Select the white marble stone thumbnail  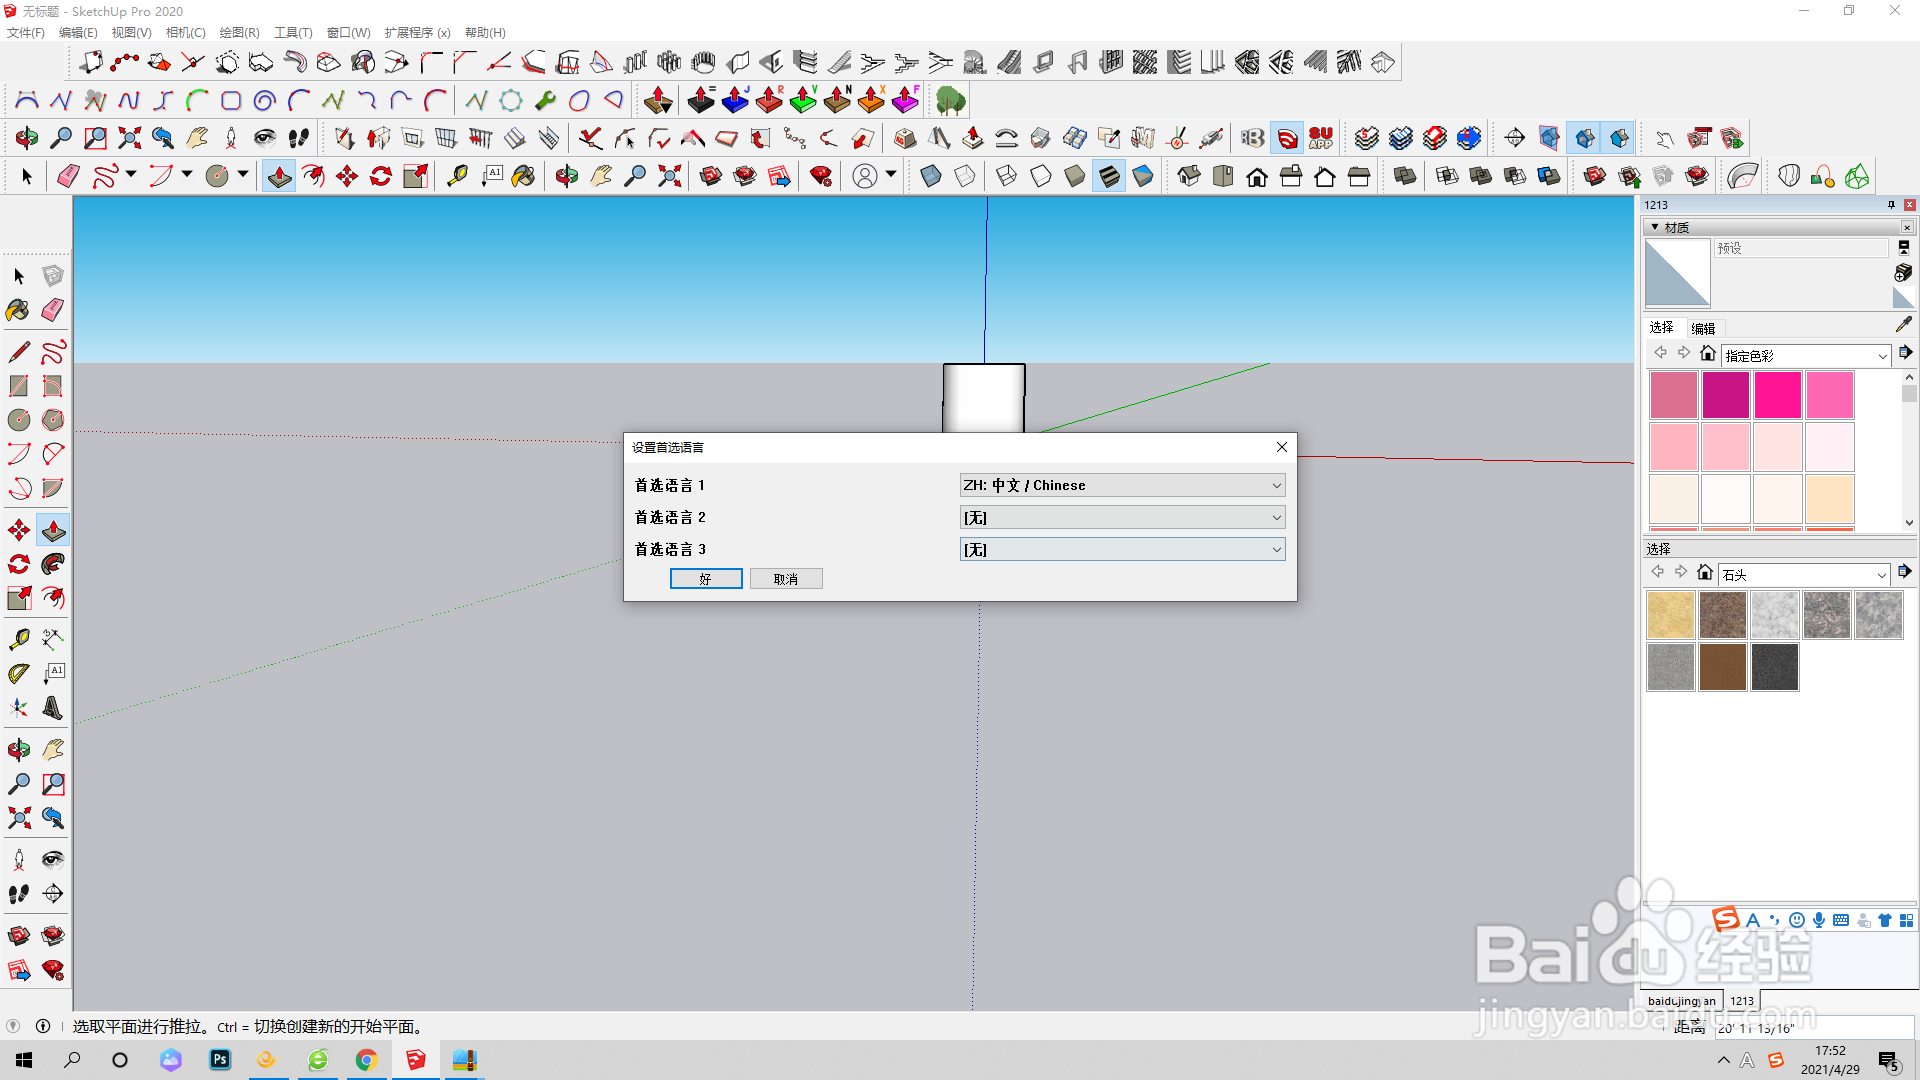point(1774,615)
